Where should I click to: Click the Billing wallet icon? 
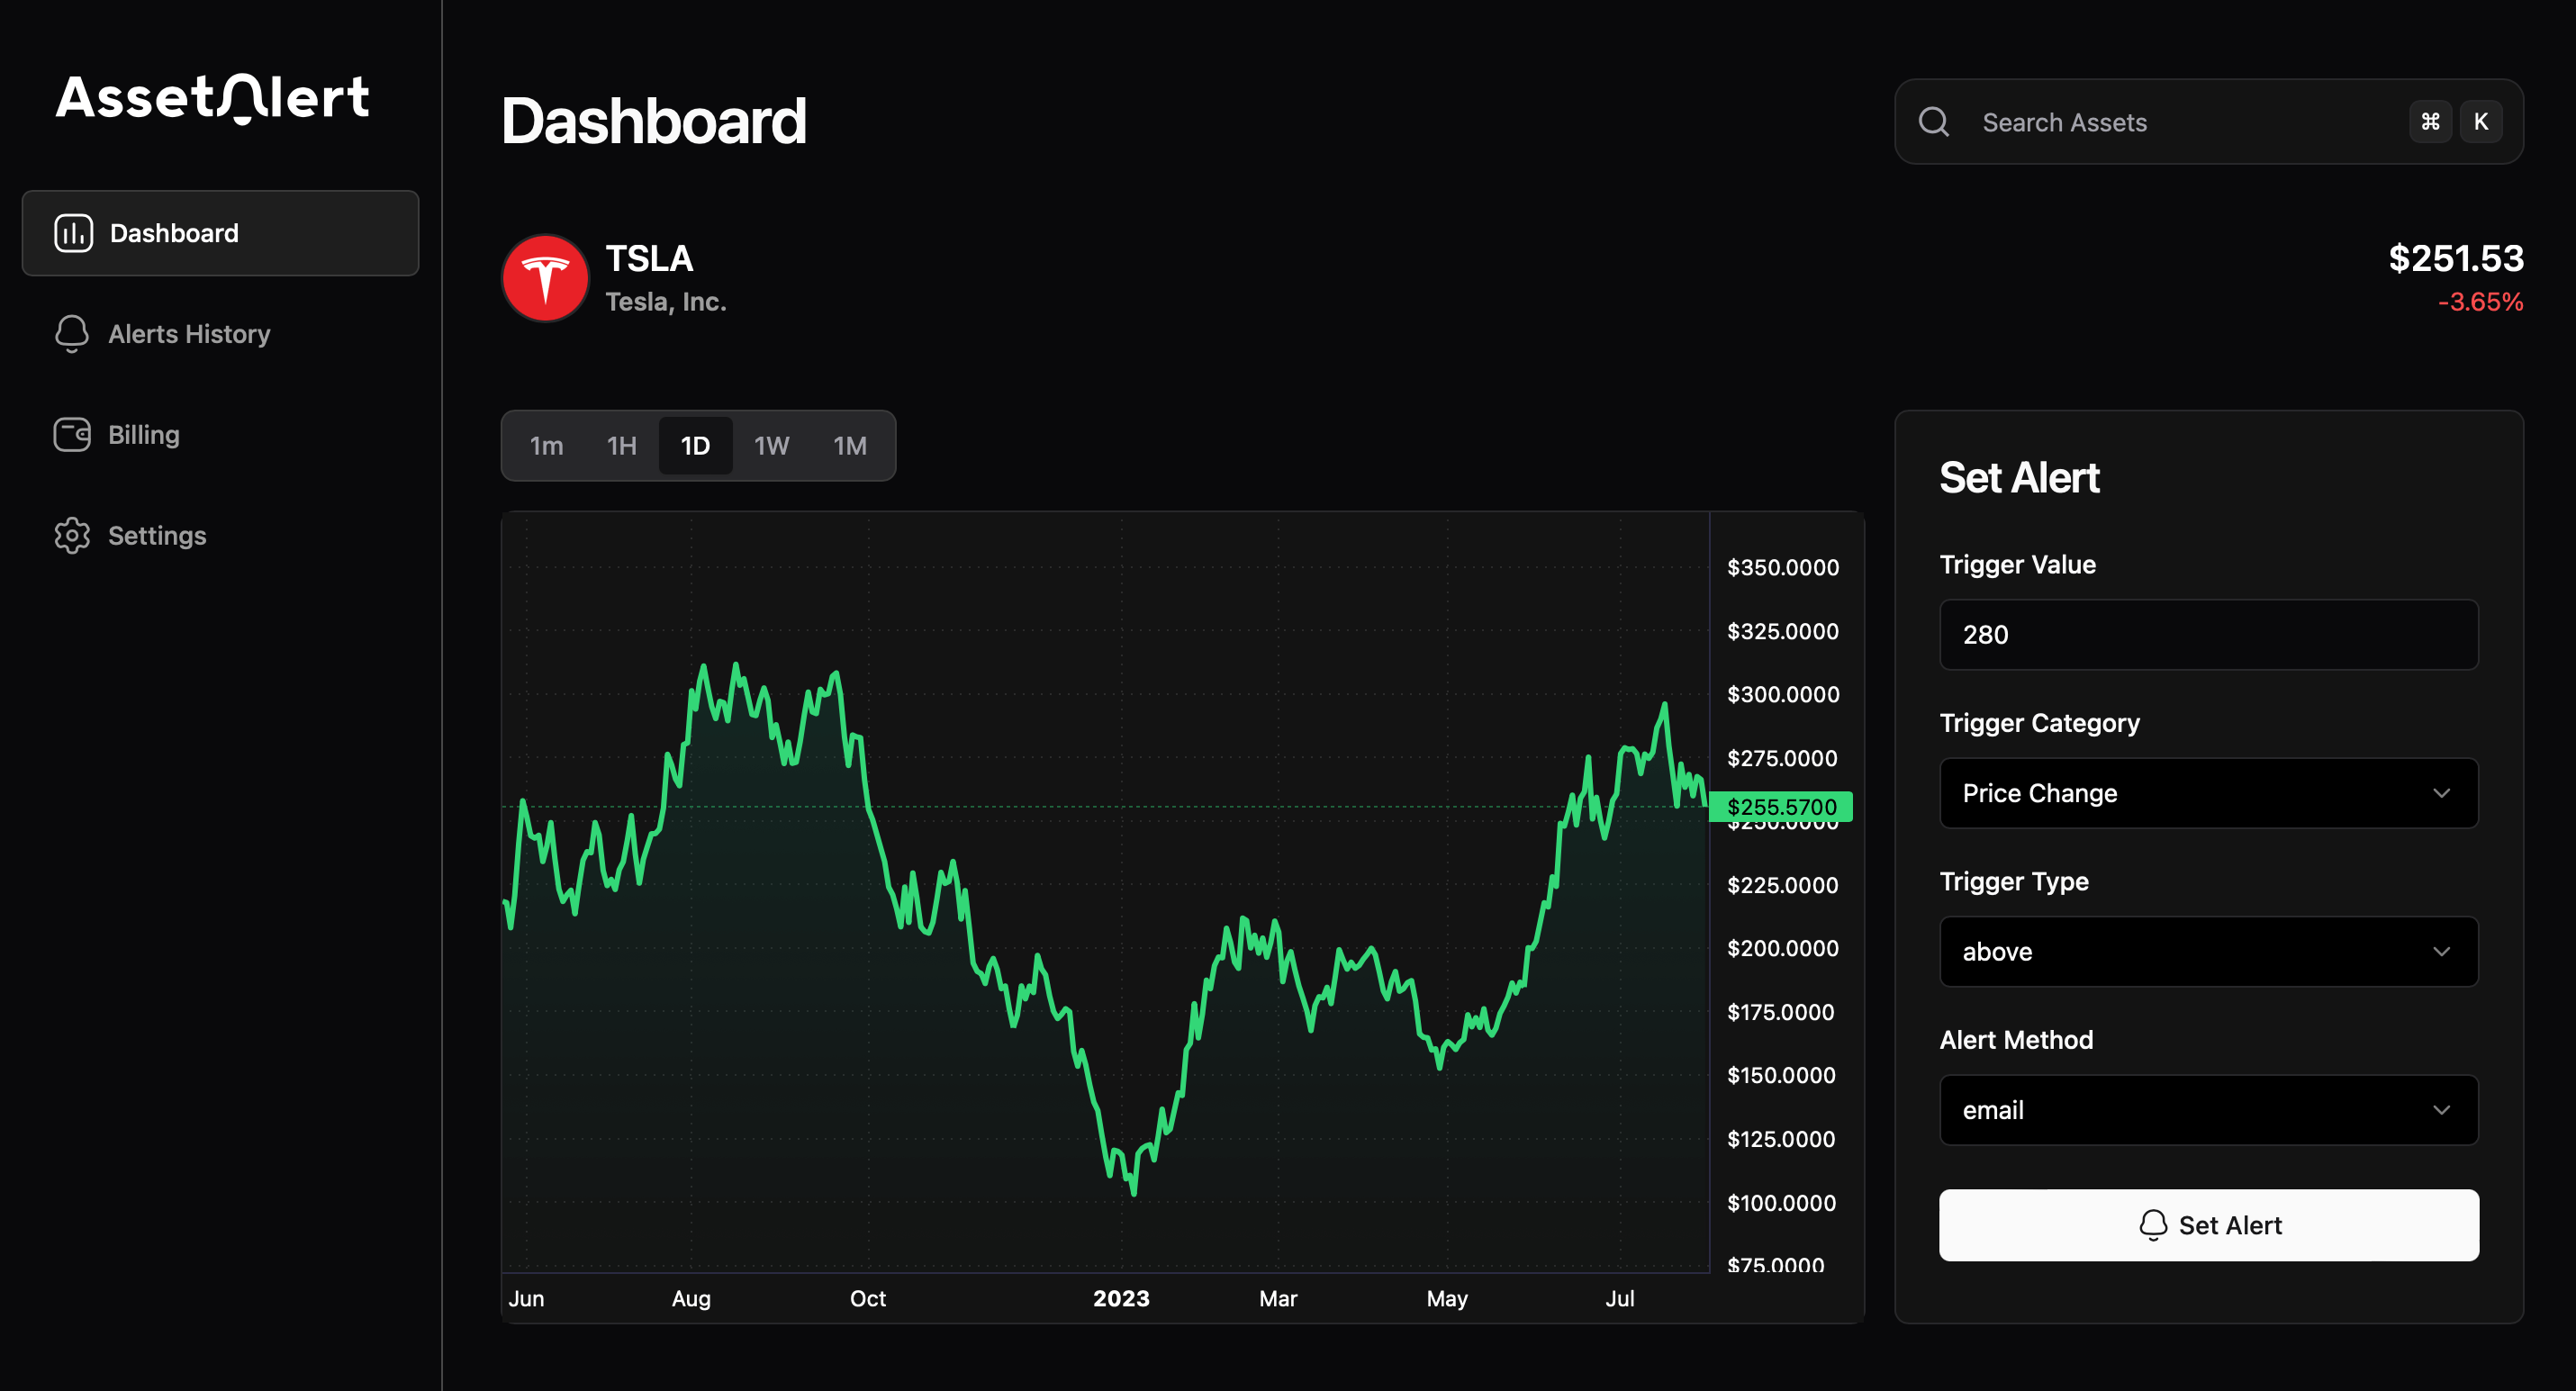point(72,435)
